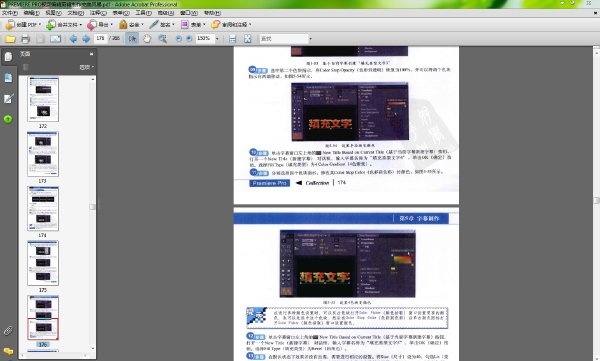Open the Comments speech-bubble panel icon
Image resolution: width=600 pixels, height=361 pixels.
(8, 351)
